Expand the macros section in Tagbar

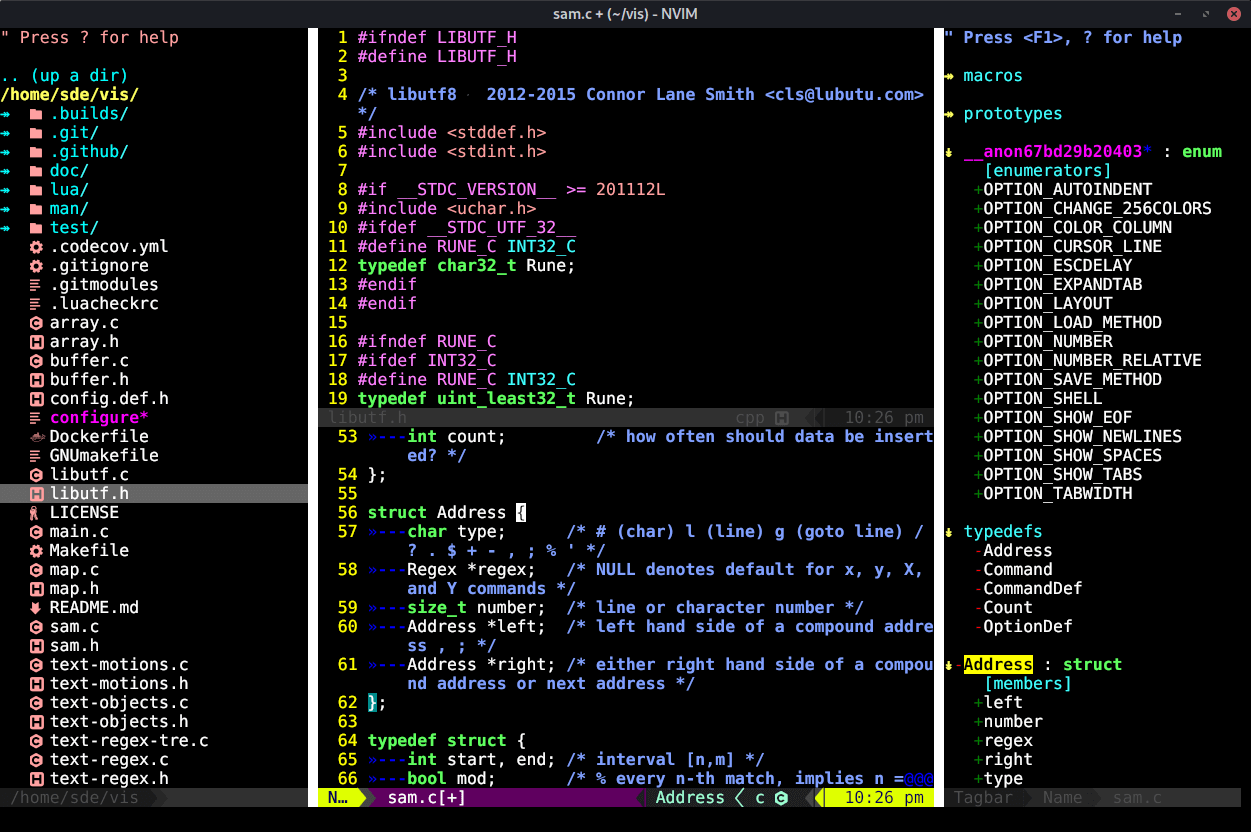click(x=949, y=76)
